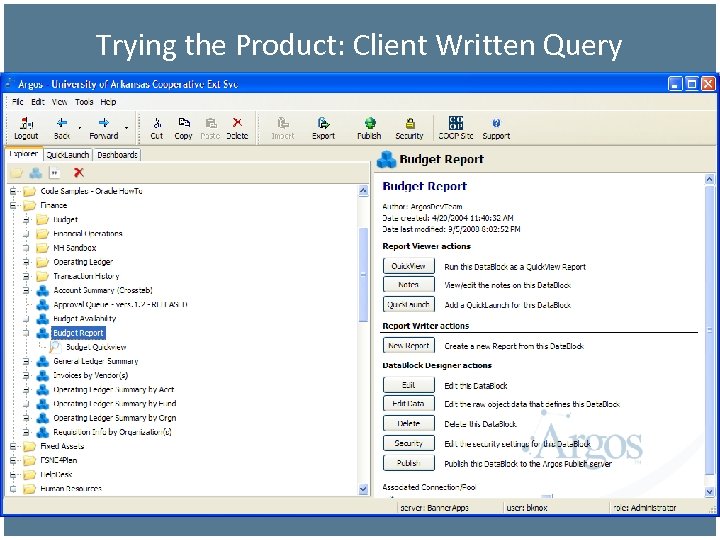
Task: Click the rename icon in Explorer toolbar
Action: [x=55, y=173]
